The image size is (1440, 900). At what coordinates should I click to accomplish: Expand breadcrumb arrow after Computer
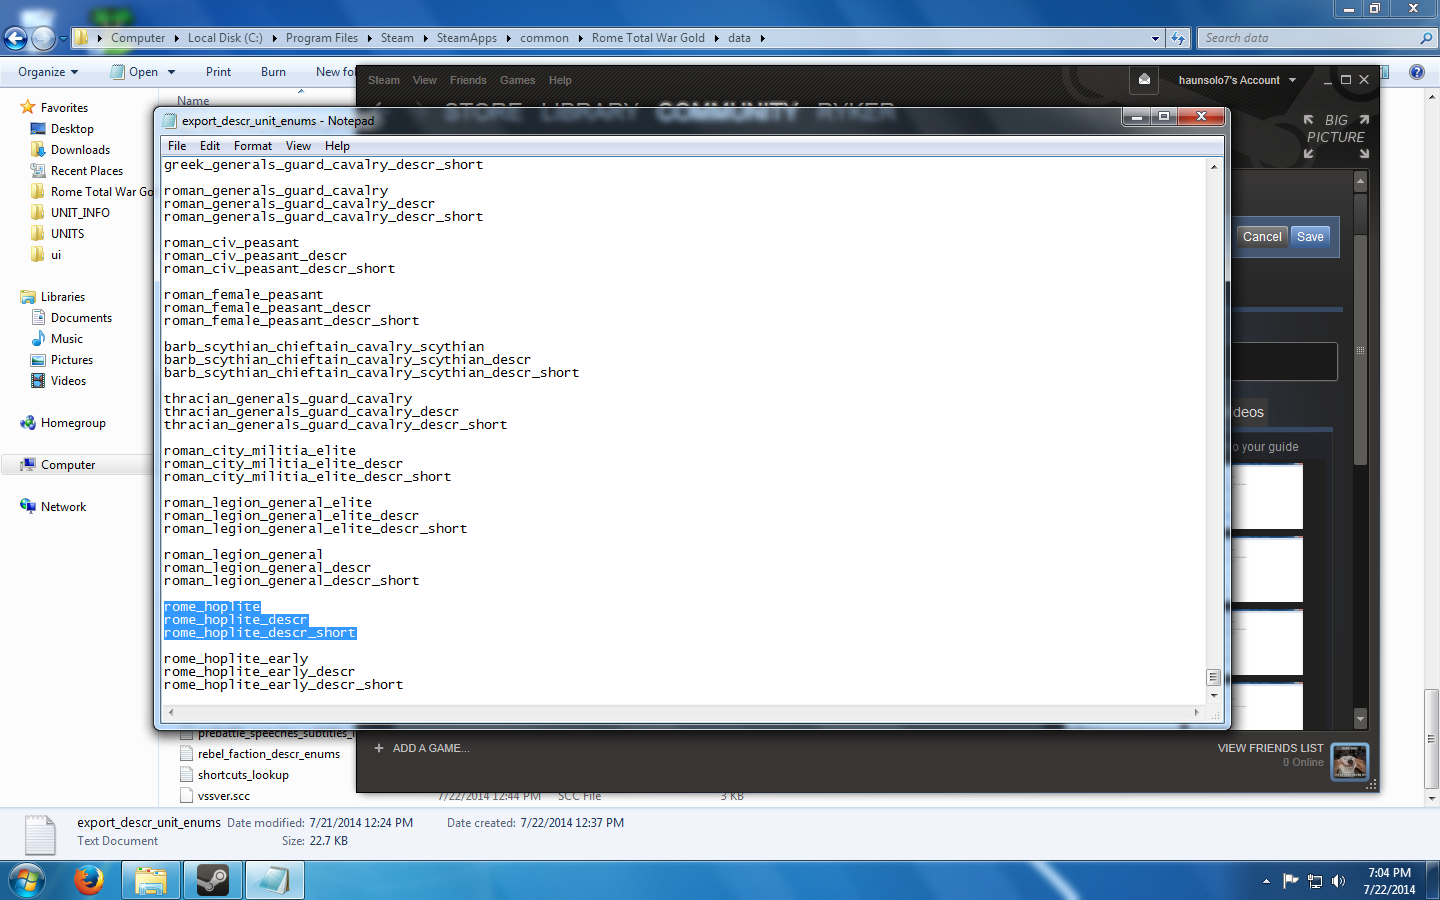tap(177, 38)
